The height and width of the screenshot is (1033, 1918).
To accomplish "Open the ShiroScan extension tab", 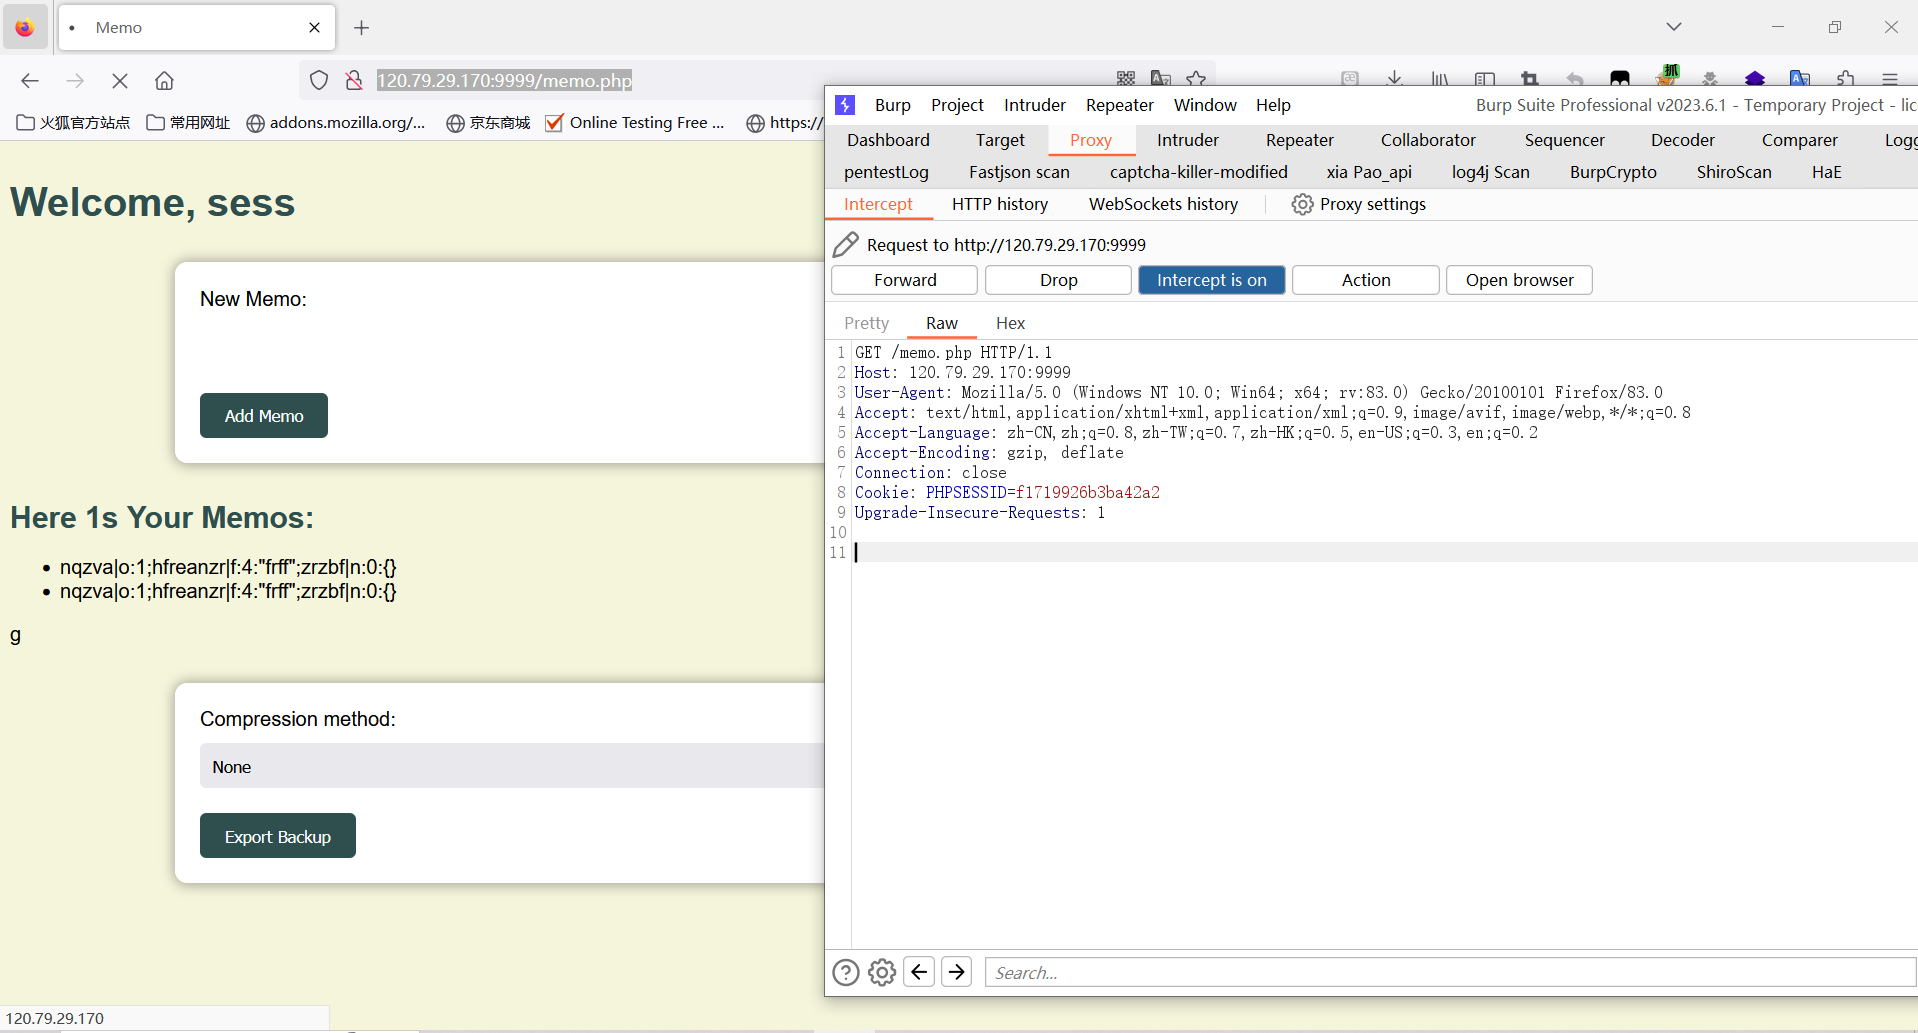I will point(1734,172).
